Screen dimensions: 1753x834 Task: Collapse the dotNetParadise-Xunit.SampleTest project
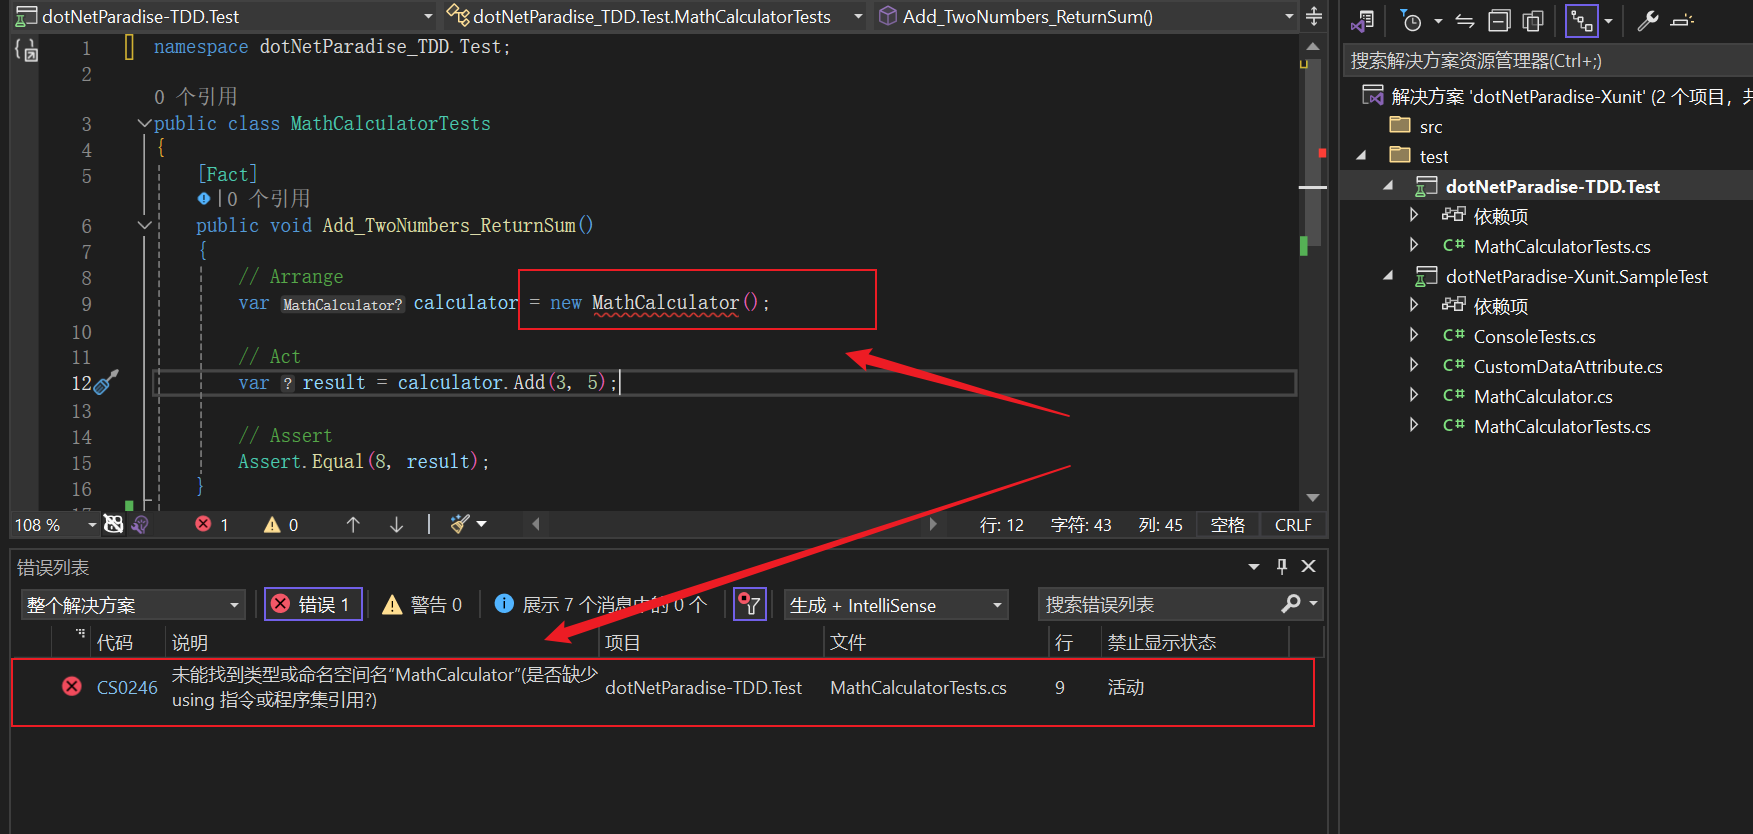[1388, 276]
